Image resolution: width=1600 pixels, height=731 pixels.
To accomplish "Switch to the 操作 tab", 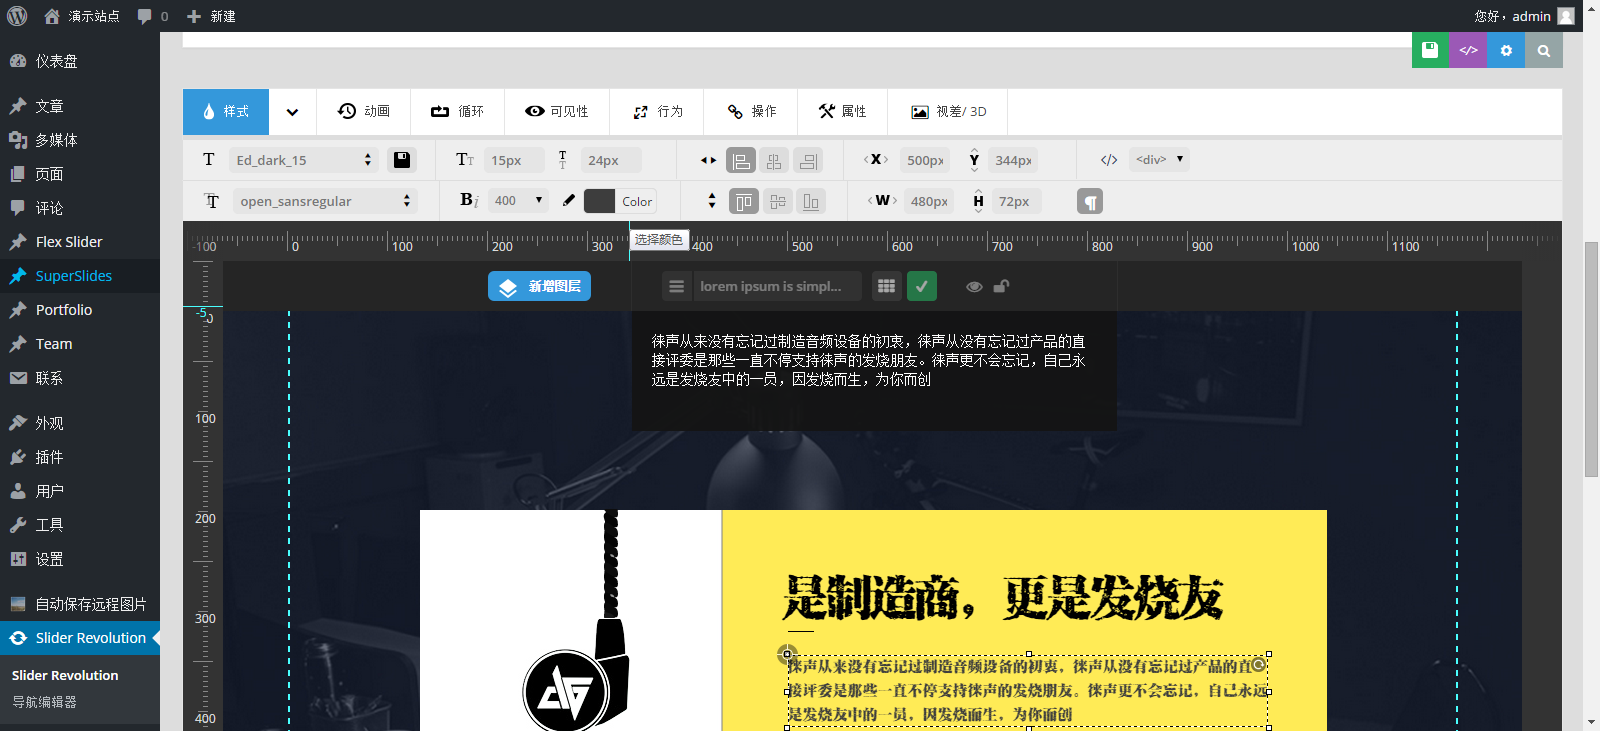I will pyautogui.click(x=751, y=112).
